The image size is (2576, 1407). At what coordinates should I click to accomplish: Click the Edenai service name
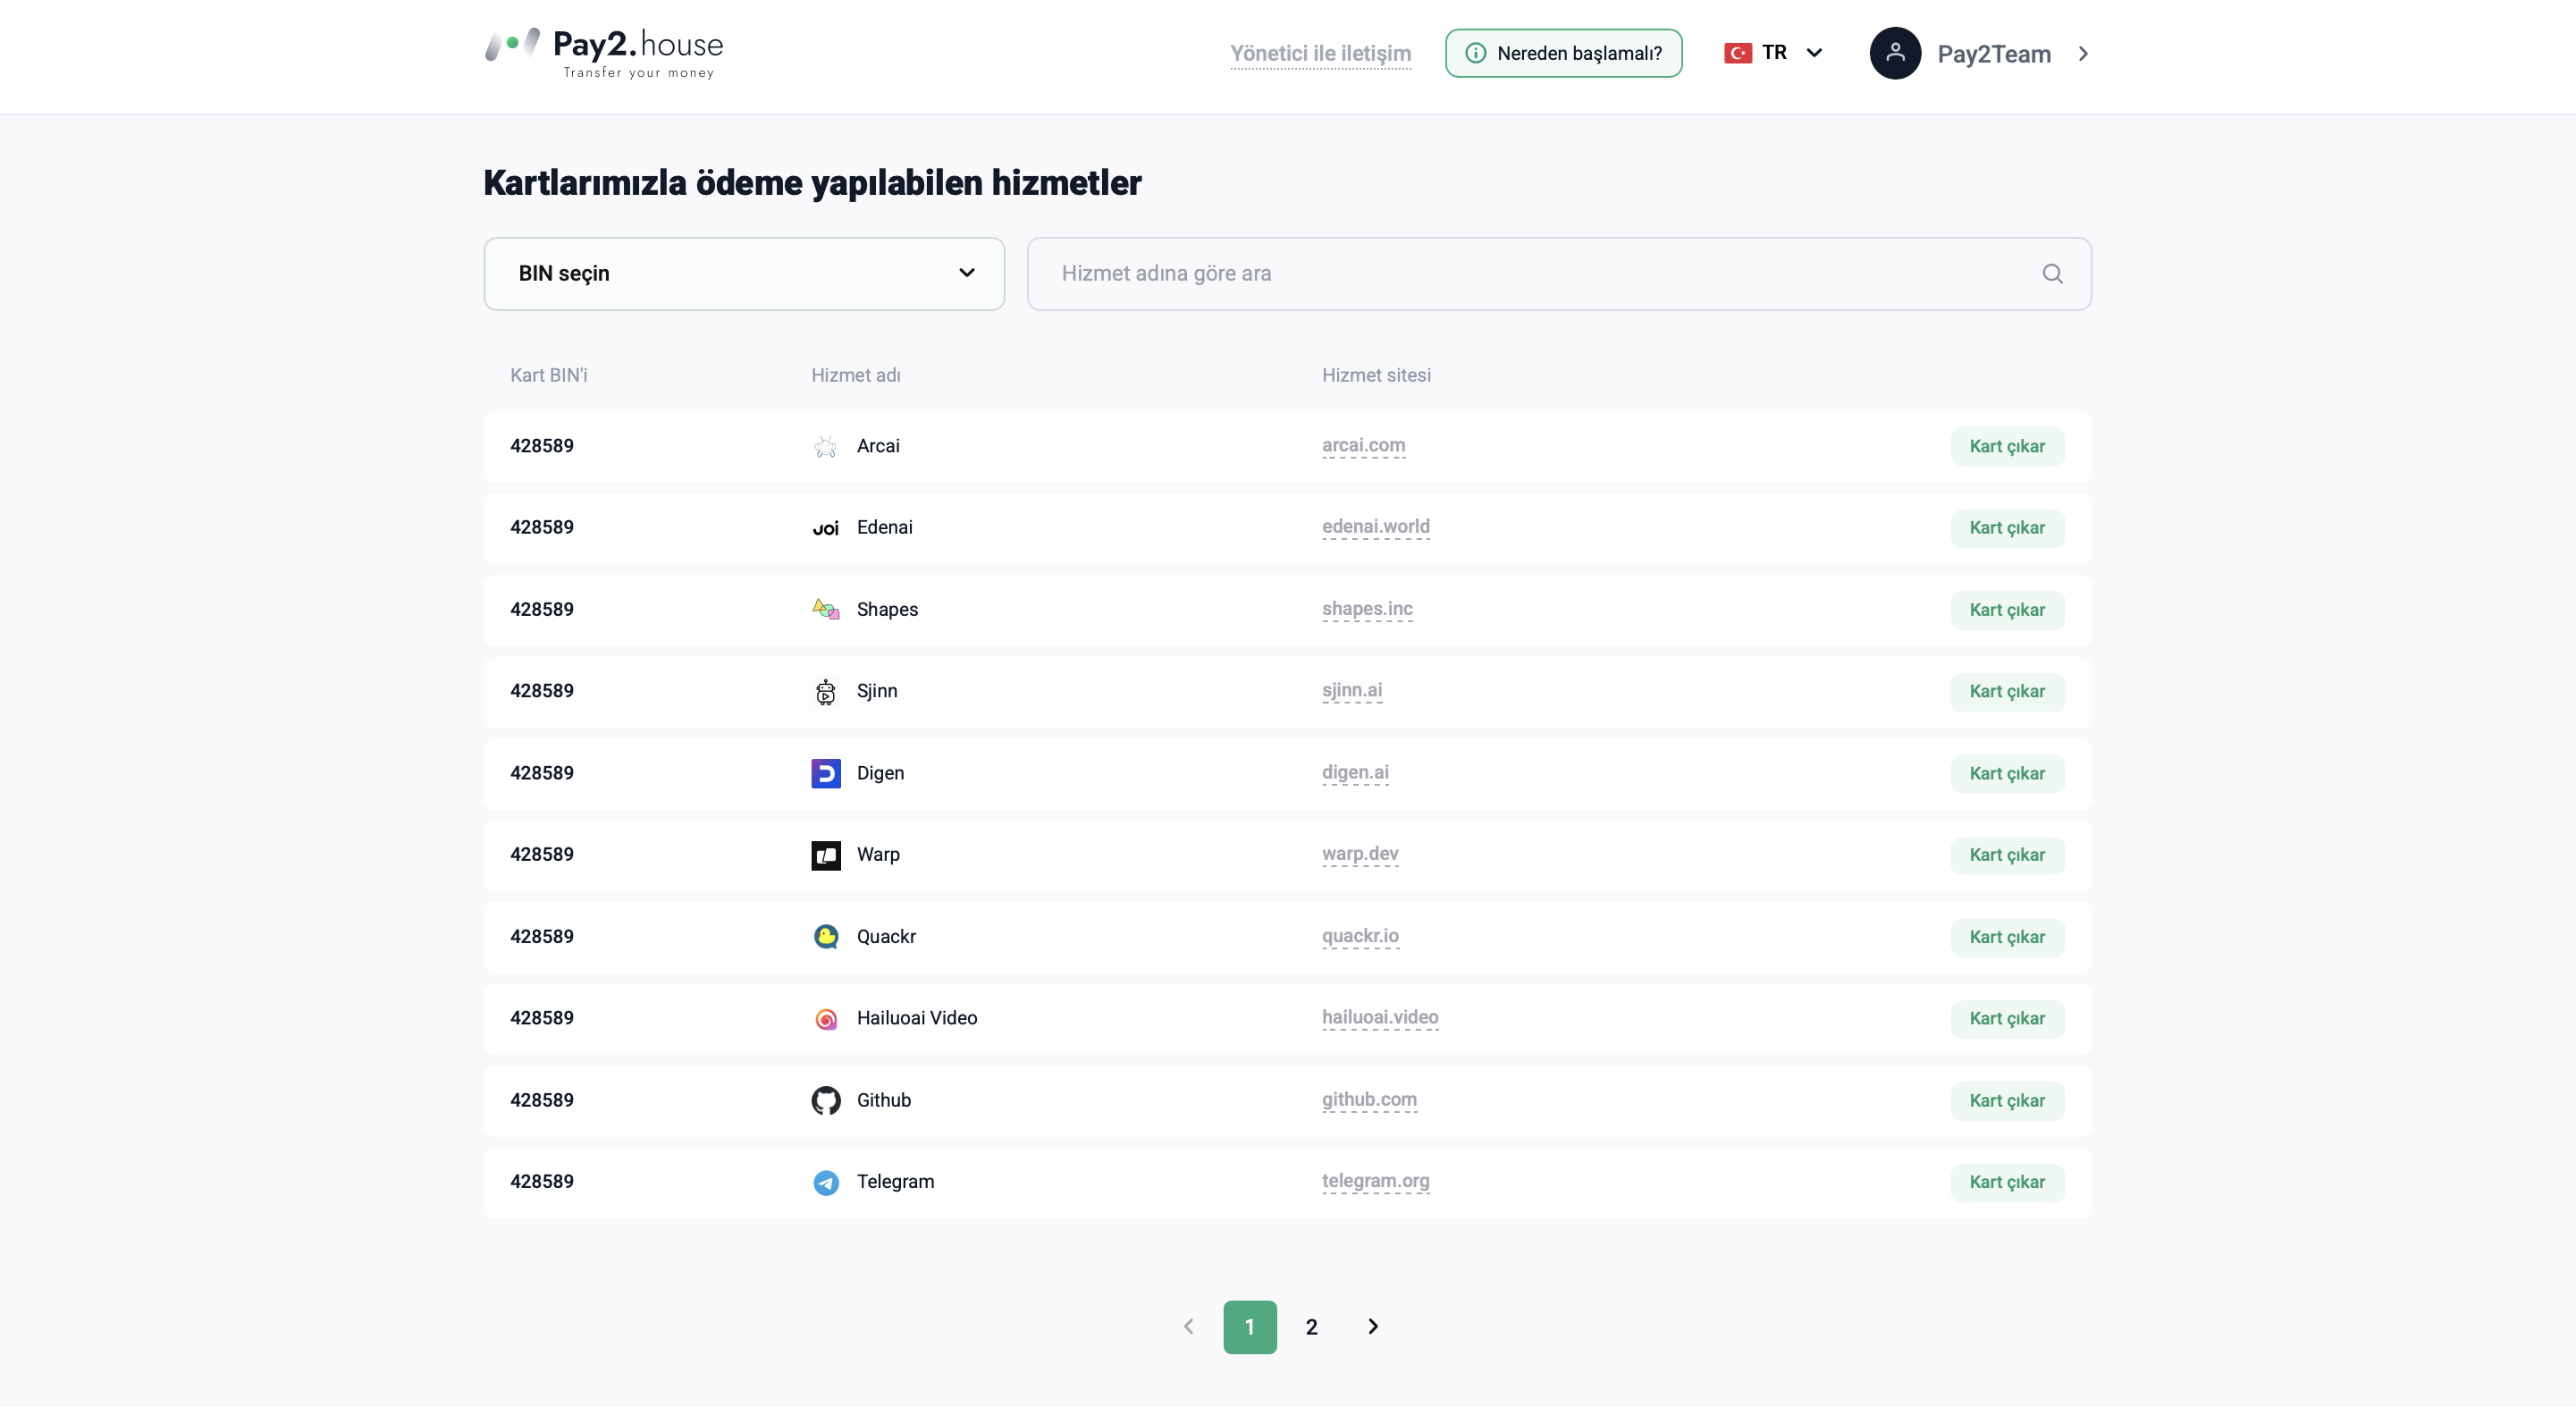884,527
